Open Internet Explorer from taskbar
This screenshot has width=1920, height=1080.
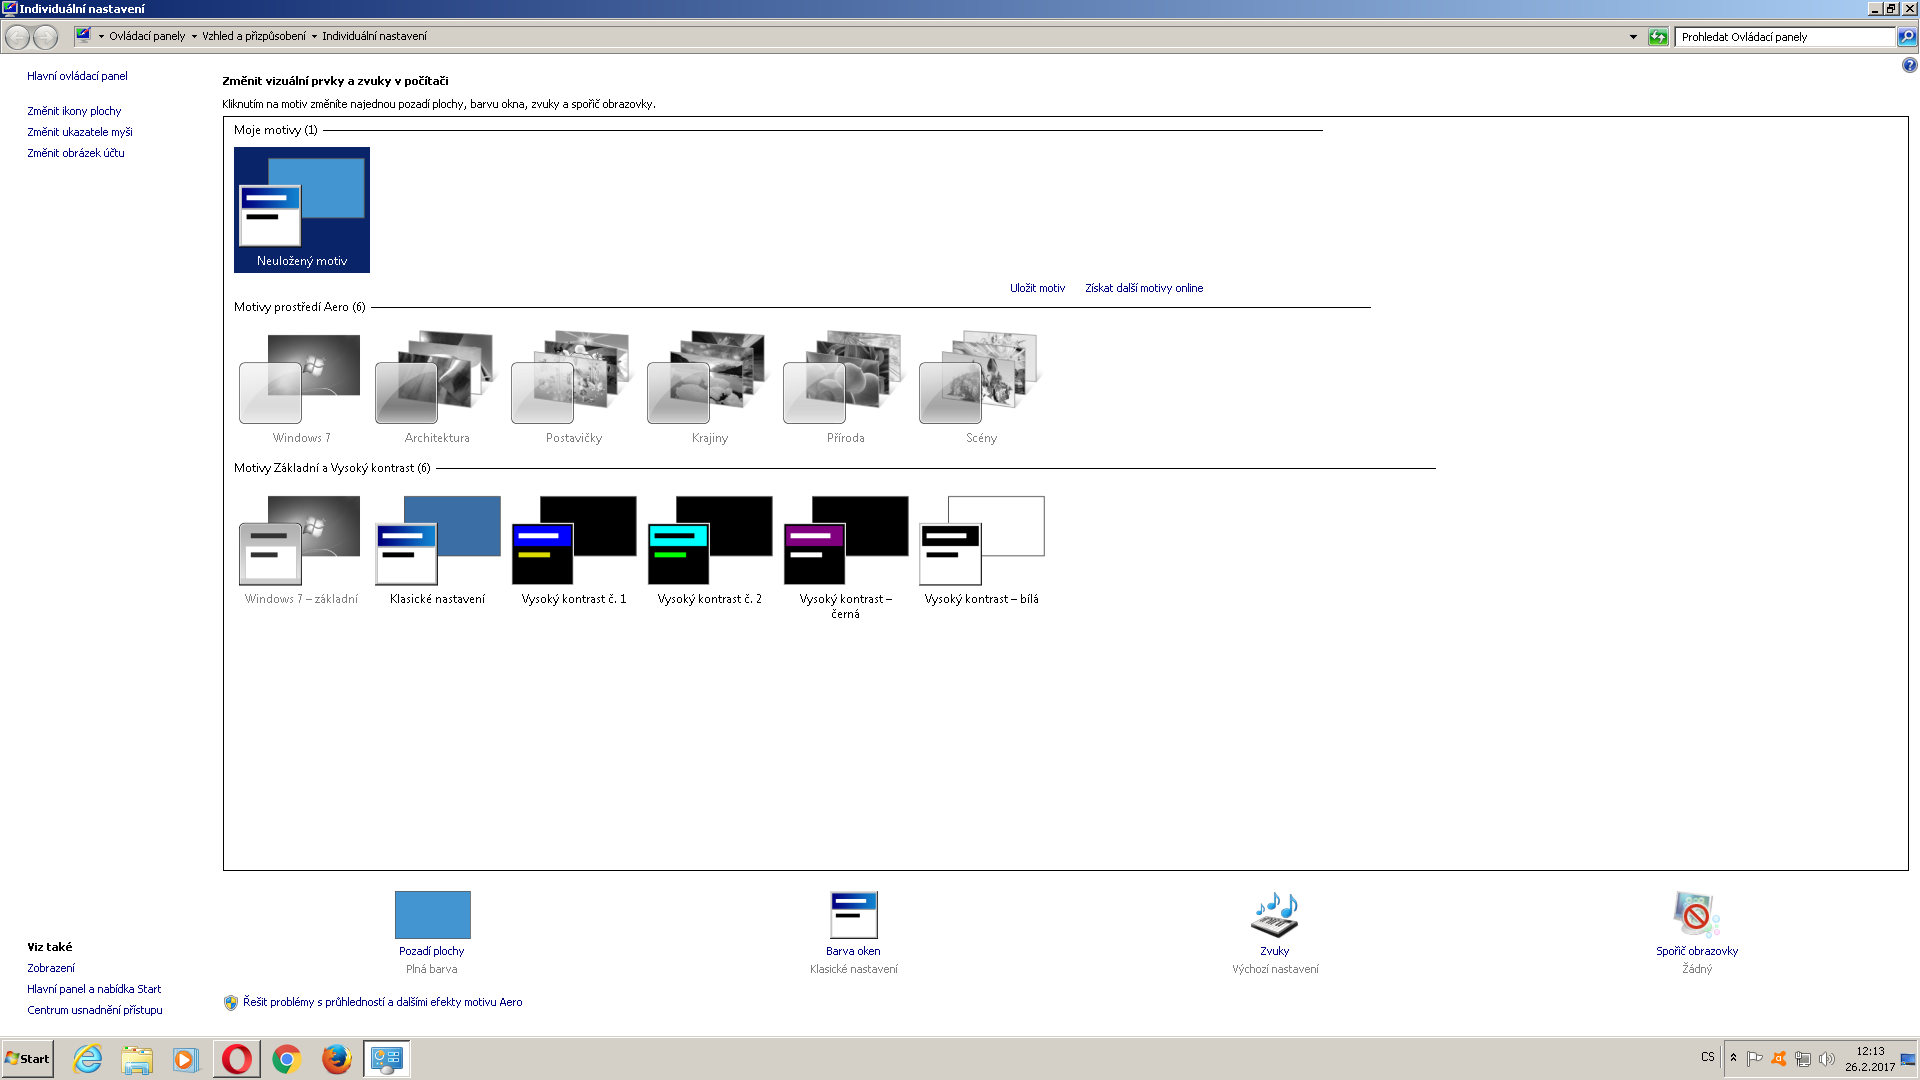pos(88,1059)
